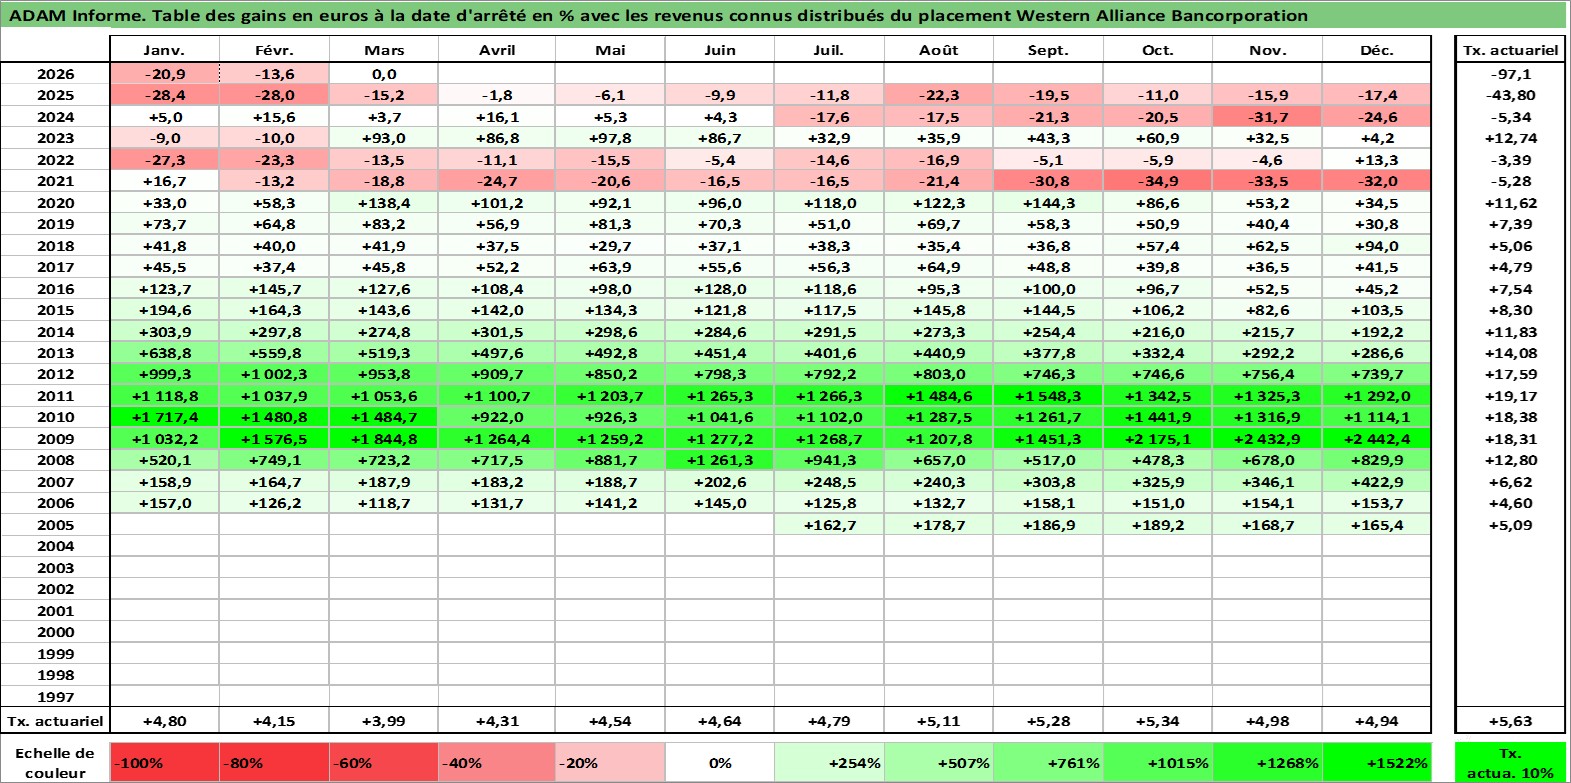Click the -60% color scale swatch
1571x783 pixels.
tap(384, 762)
